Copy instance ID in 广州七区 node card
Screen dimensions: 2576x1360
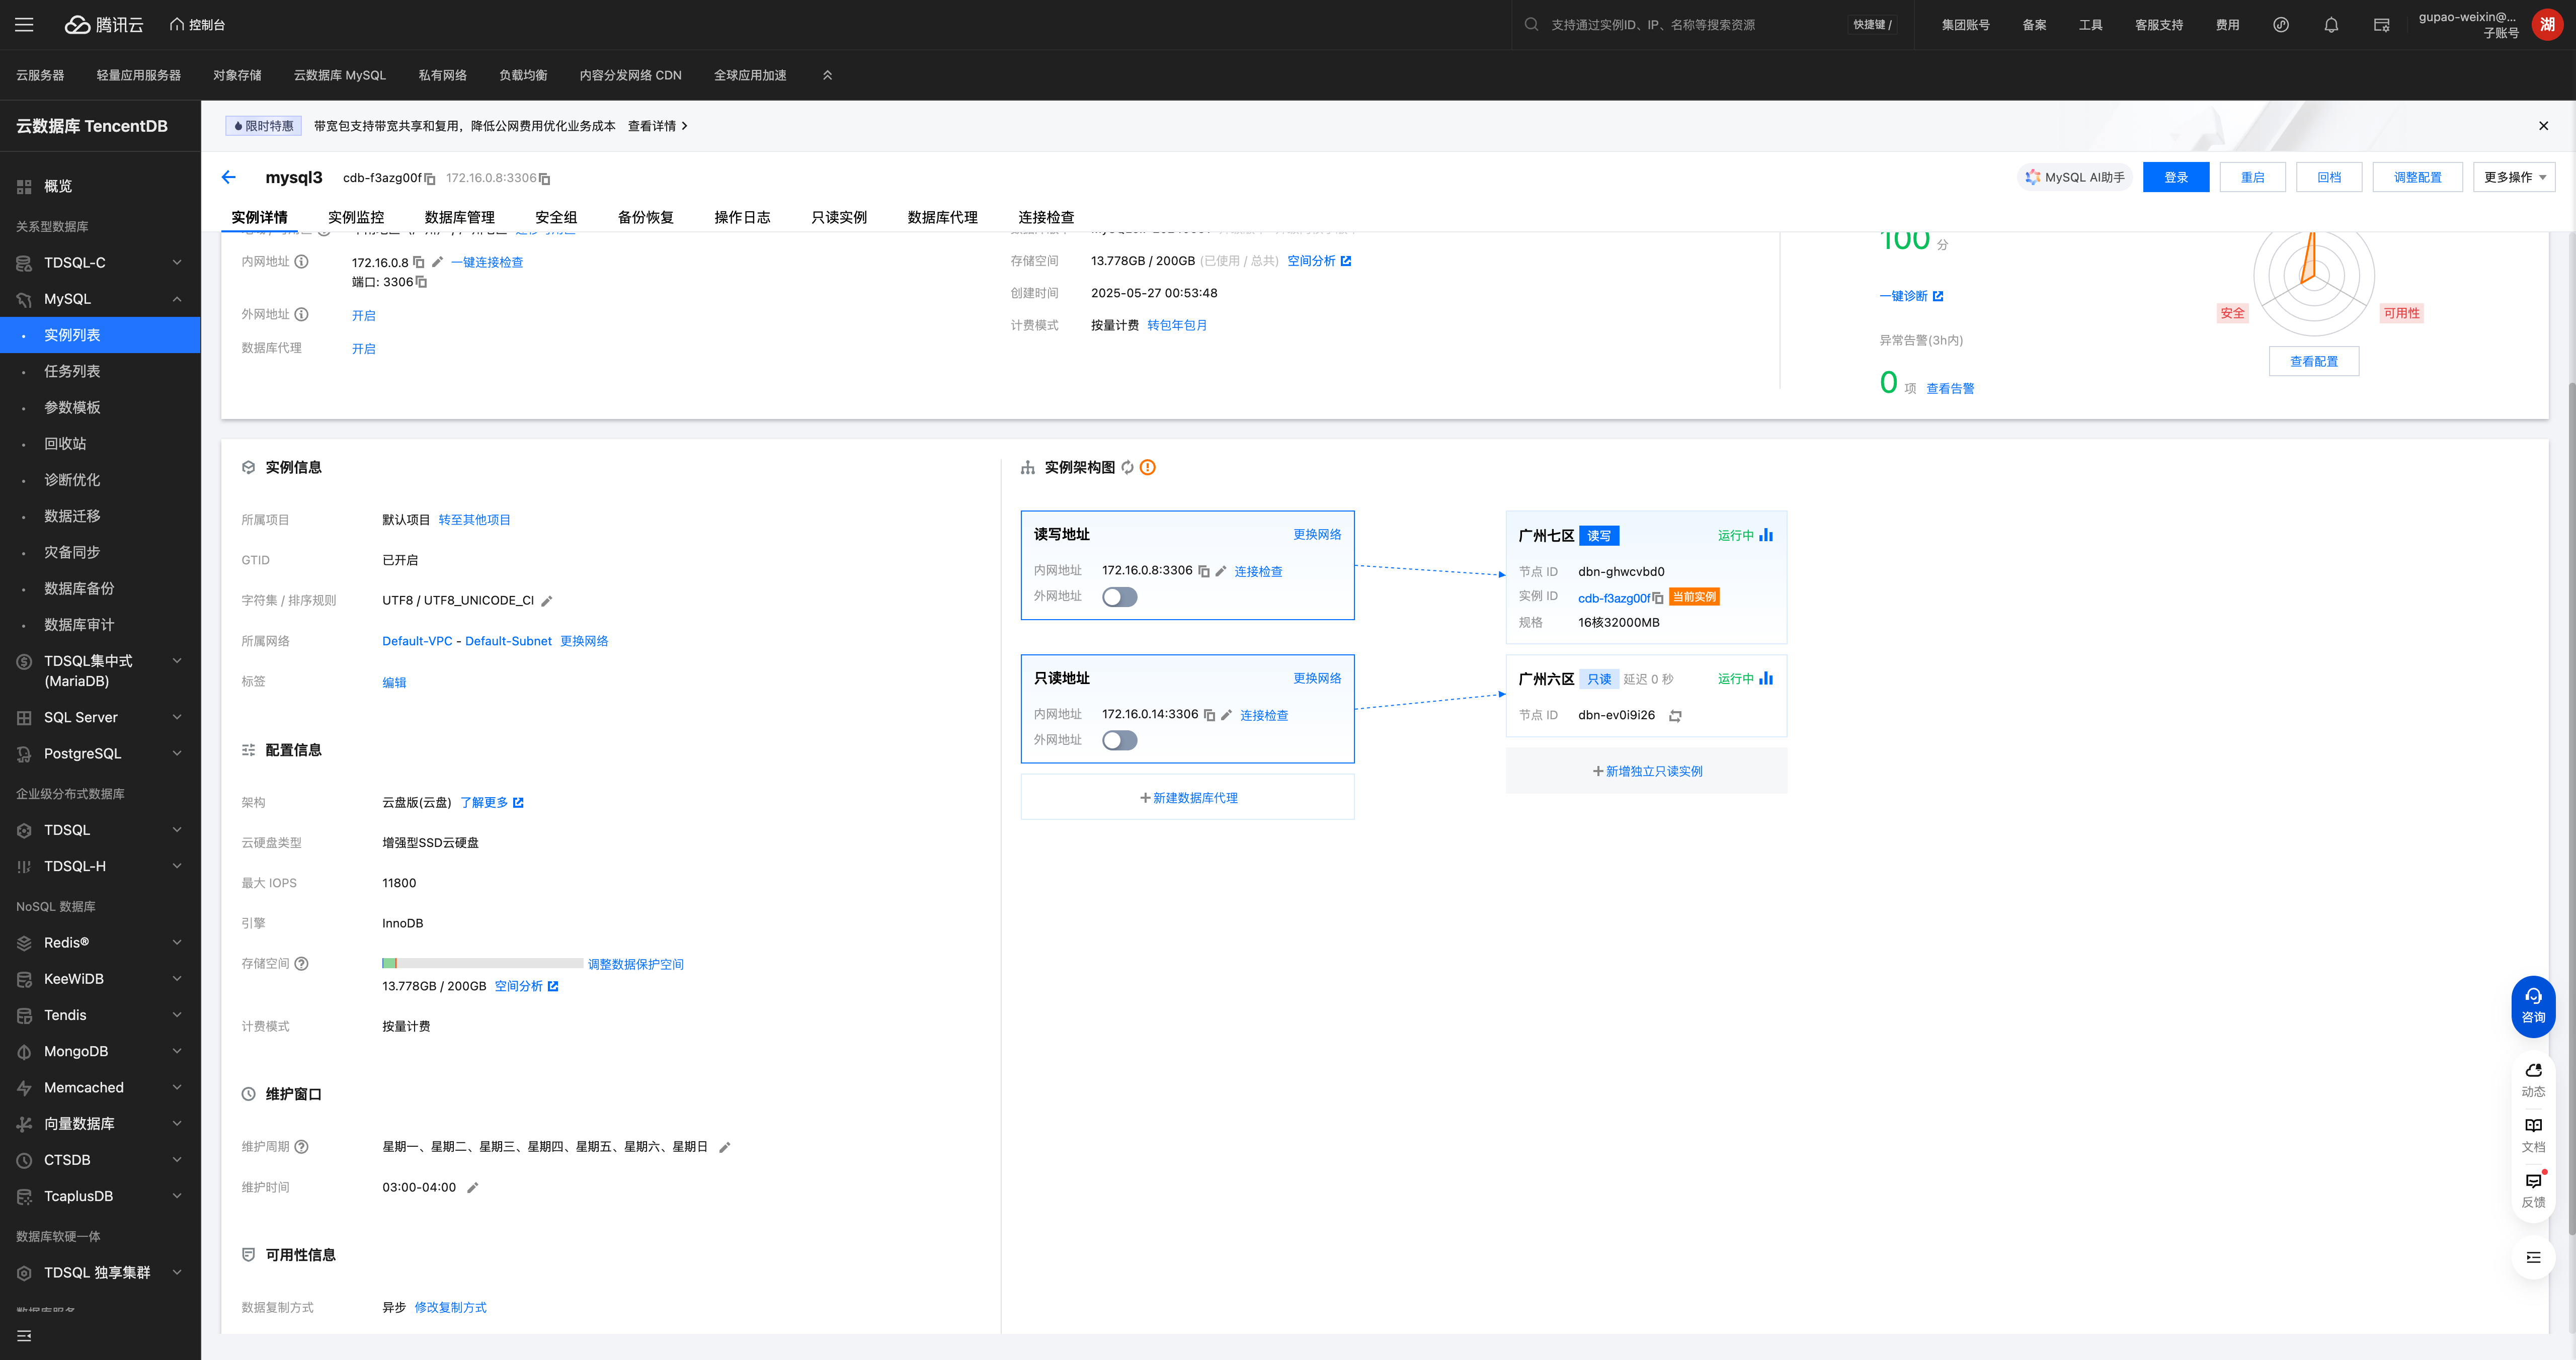tap(1658, 598)
